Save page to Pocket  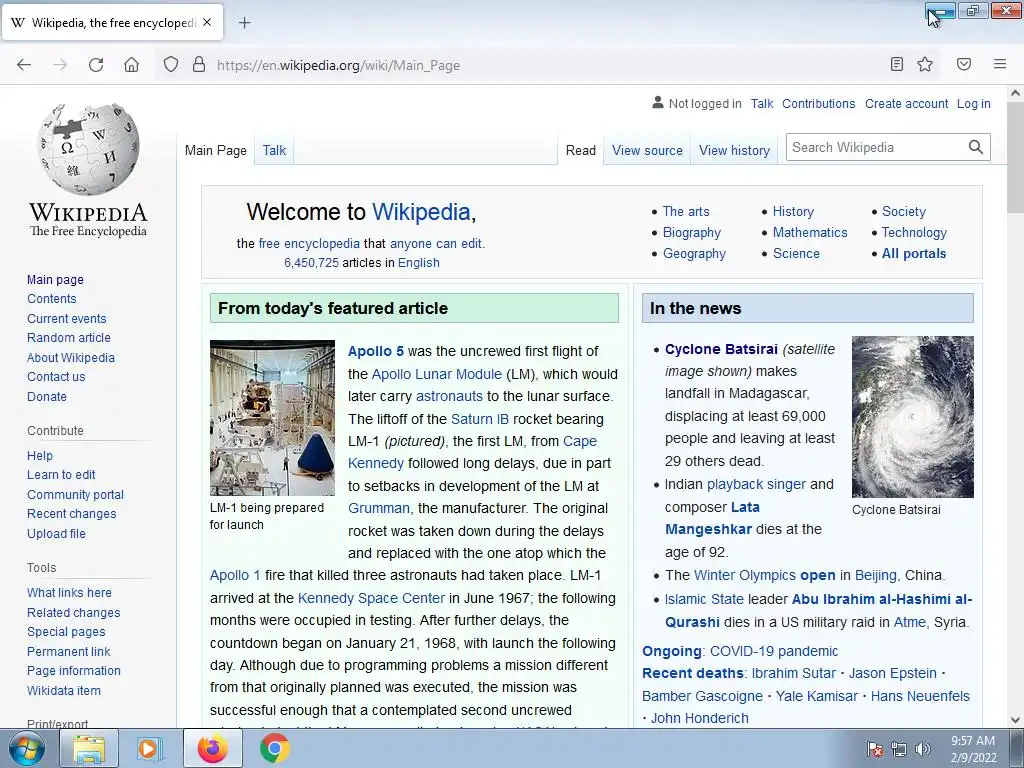click(x=964, y=64)
